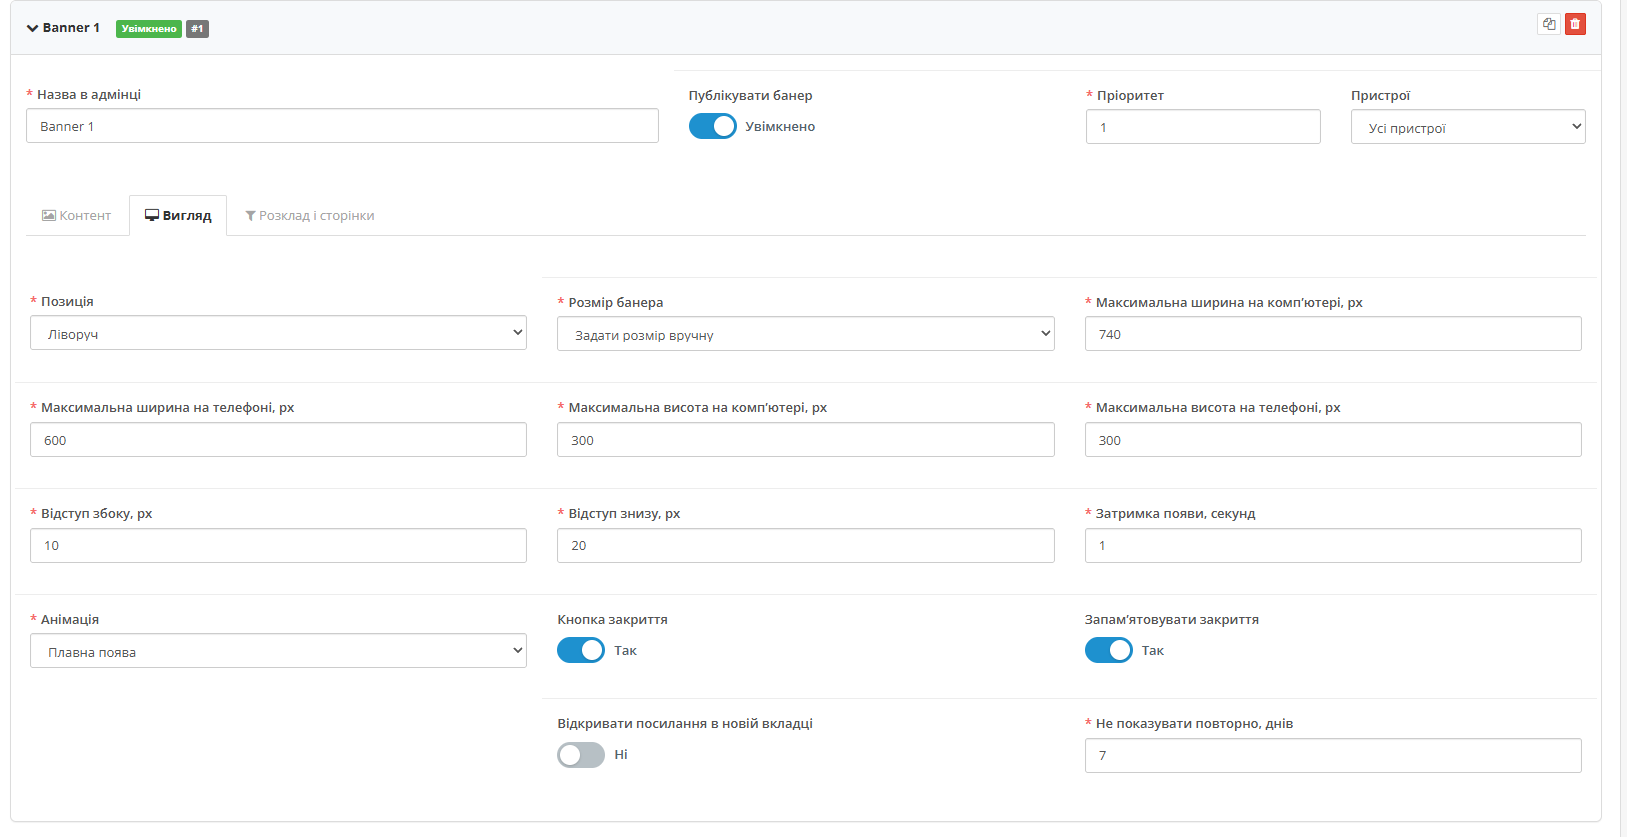This screenshot has height=837, width=1627.
Task: Switch to the Контент tab
Action: 77,215
